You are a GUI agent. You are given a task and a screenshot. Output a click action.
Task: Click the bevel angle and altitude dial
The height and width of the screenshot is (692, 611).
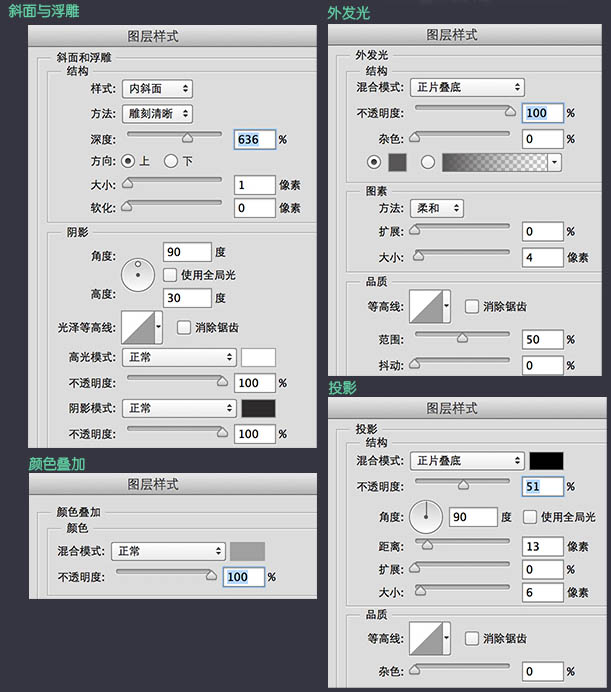tap(138, 275)
